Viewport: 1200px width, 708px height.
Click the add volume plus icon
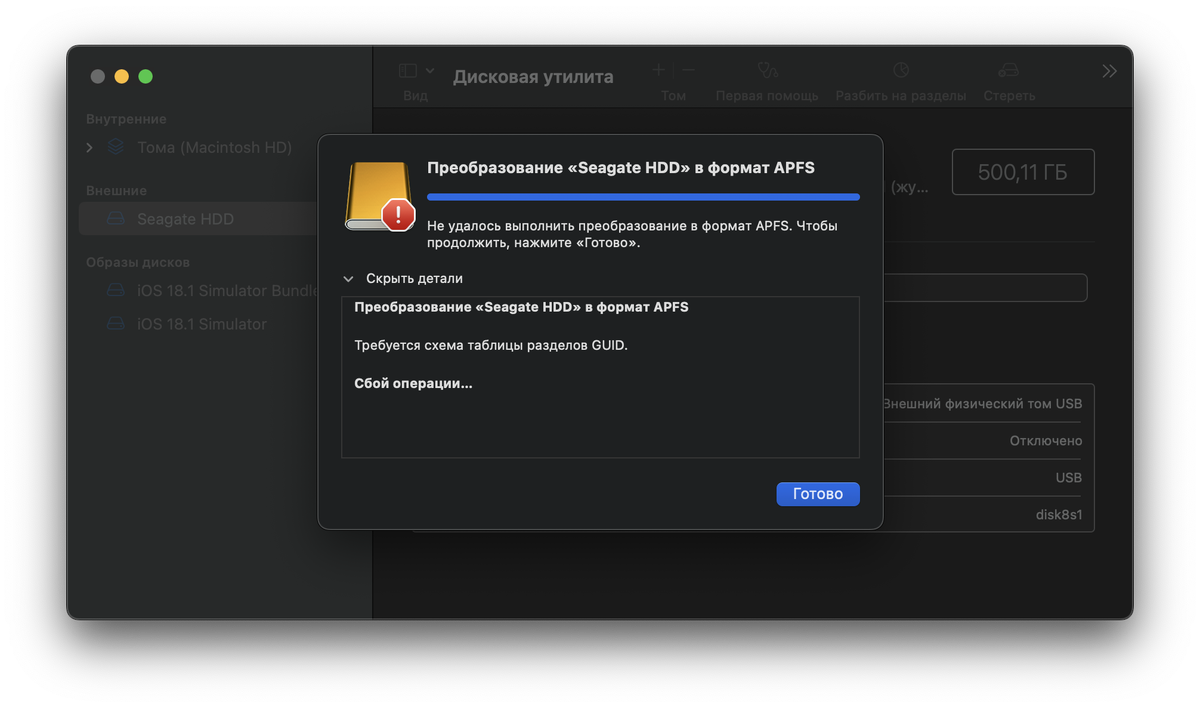point(658,70)
